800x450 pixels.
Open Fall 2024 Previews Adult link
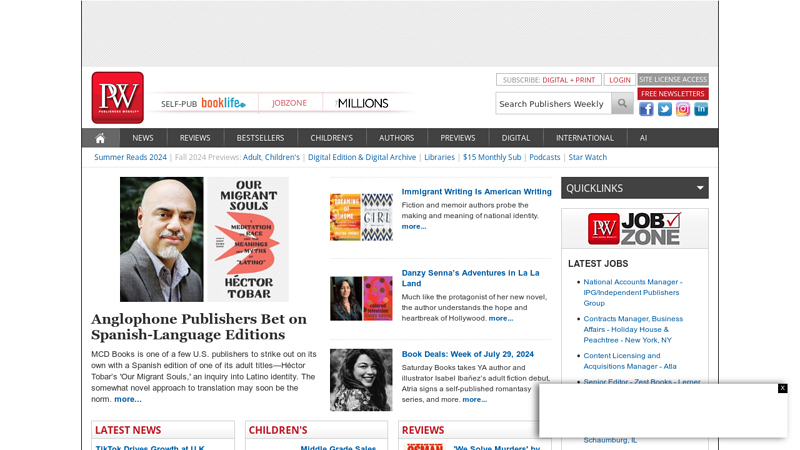click(252, 157)
